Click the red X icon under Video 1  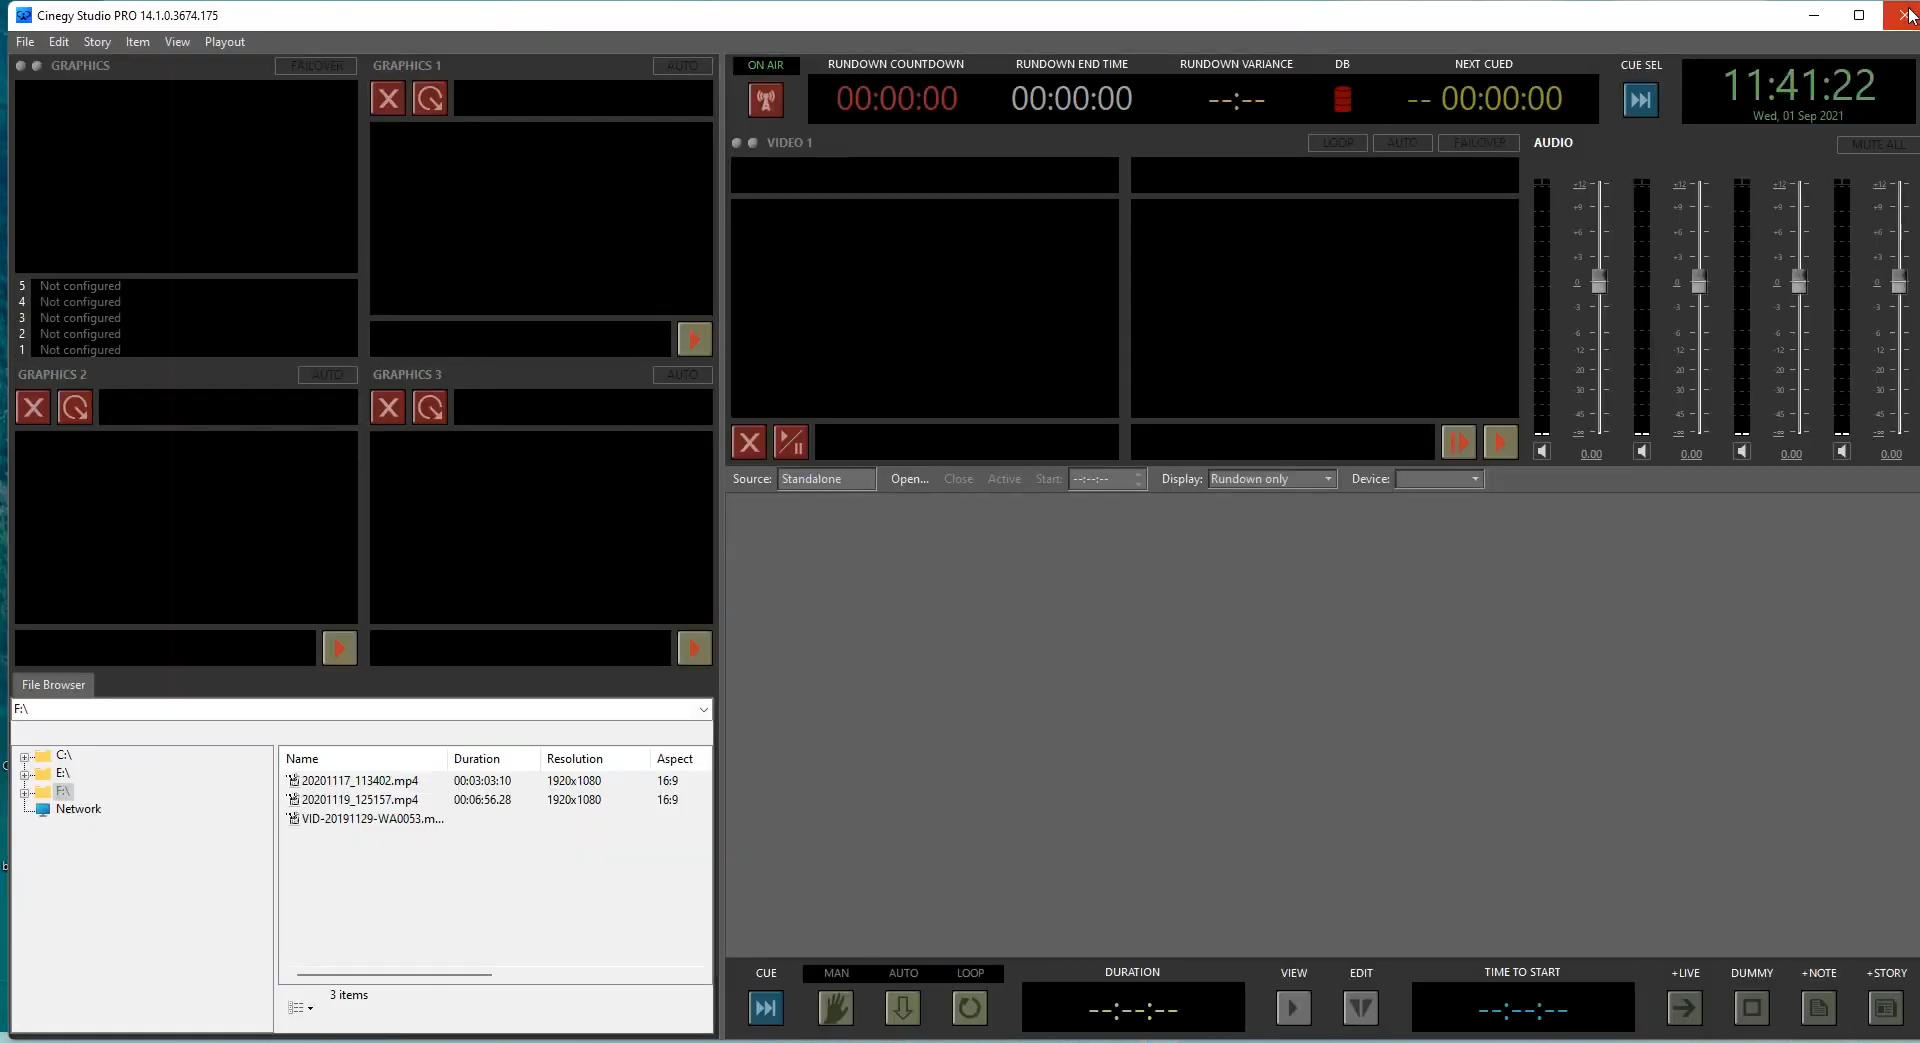pos(749,442)
